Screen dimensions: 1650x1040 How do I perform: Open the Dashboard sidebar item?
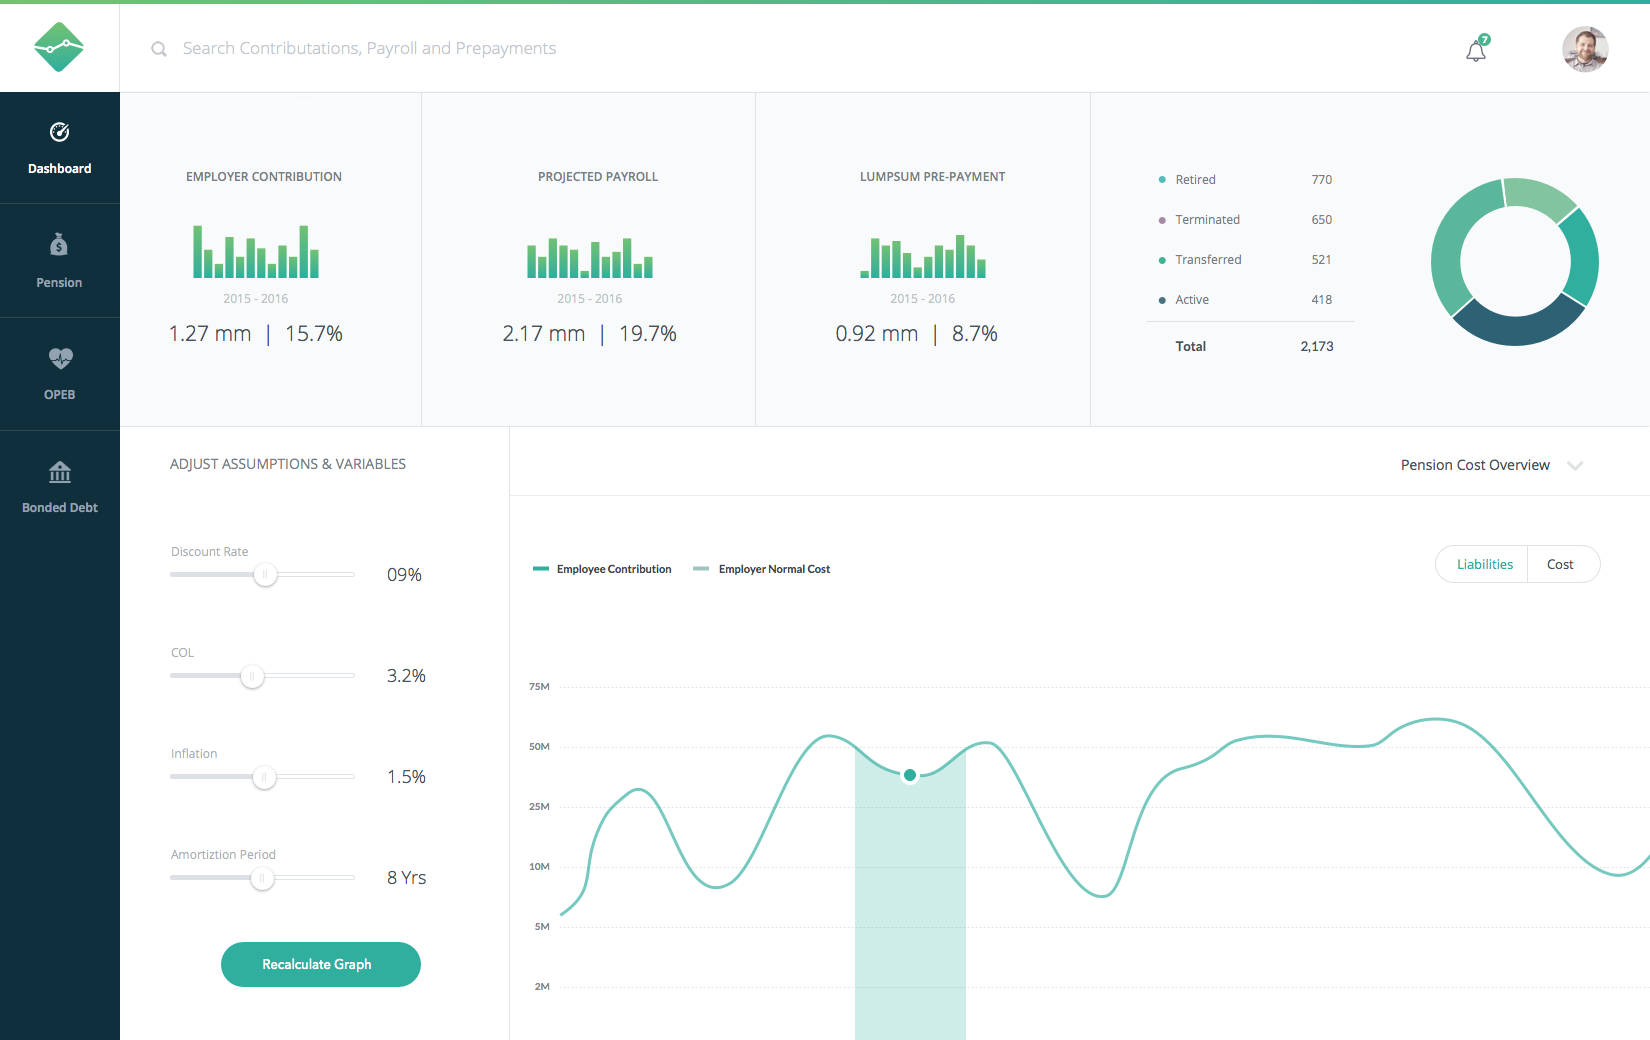tap(60, 148)
